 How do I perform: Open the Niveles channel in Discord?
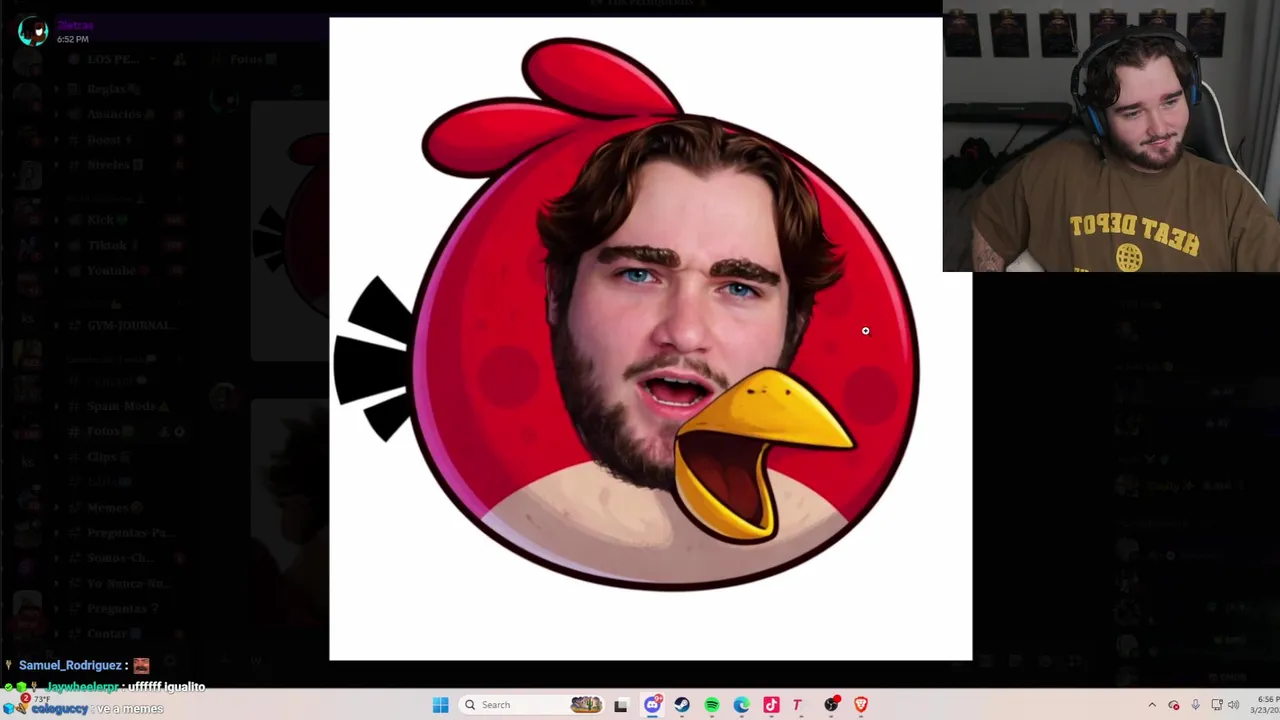point(124,165)
